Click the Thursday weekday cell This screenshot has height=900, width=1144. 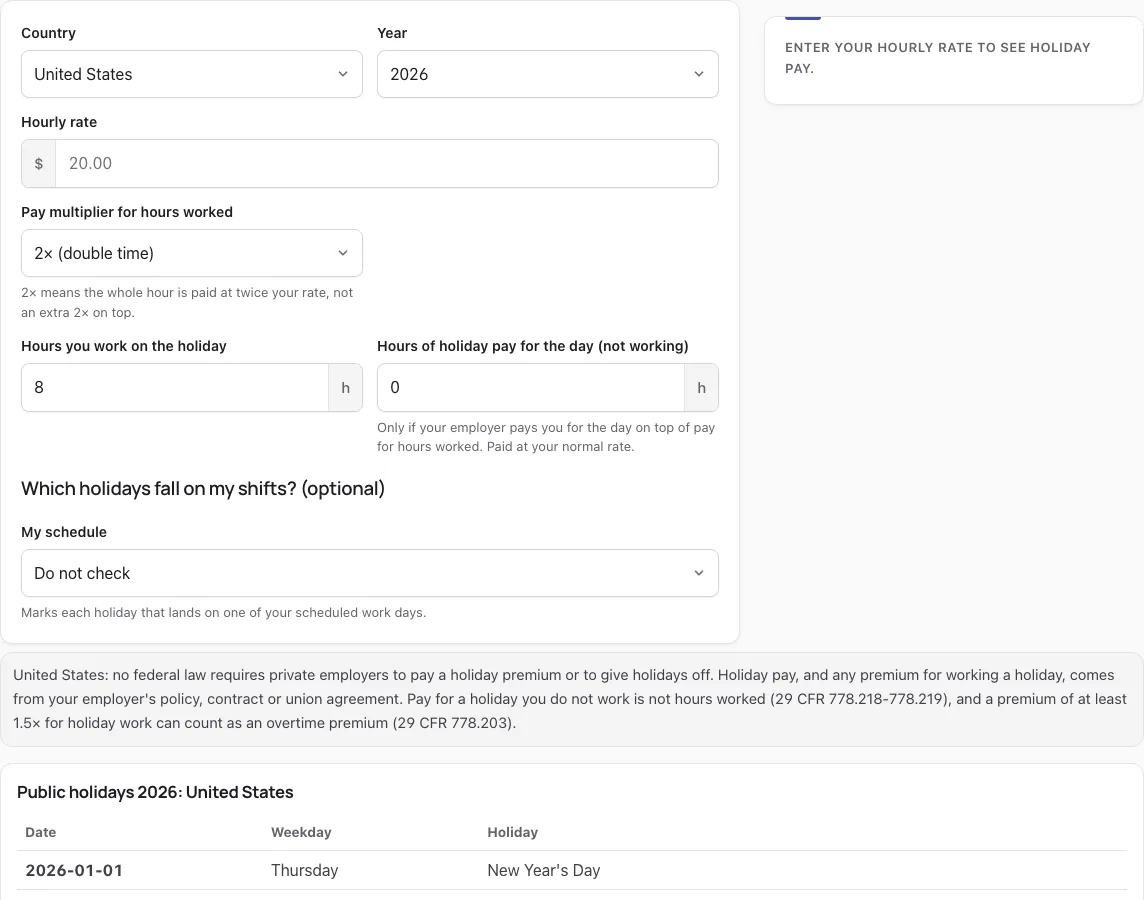click(x=304, y=870)
